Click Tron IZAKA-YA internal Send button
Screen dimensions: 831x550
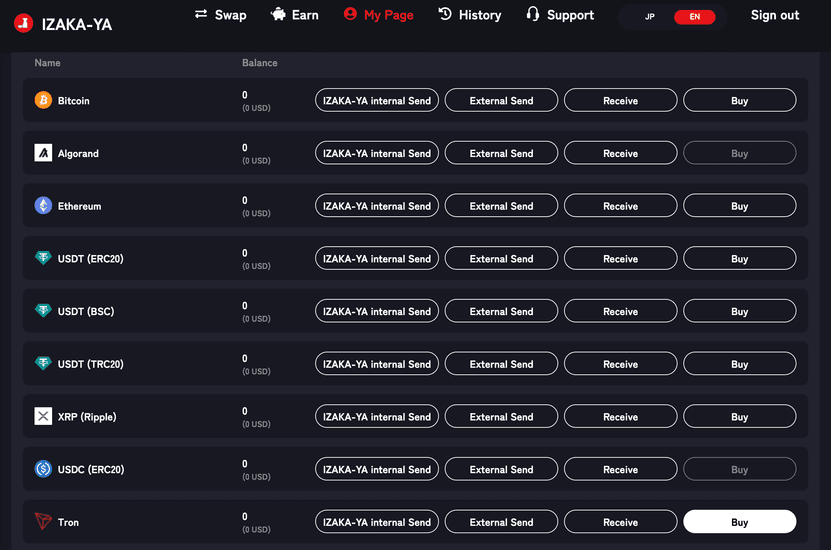(377, 522)
